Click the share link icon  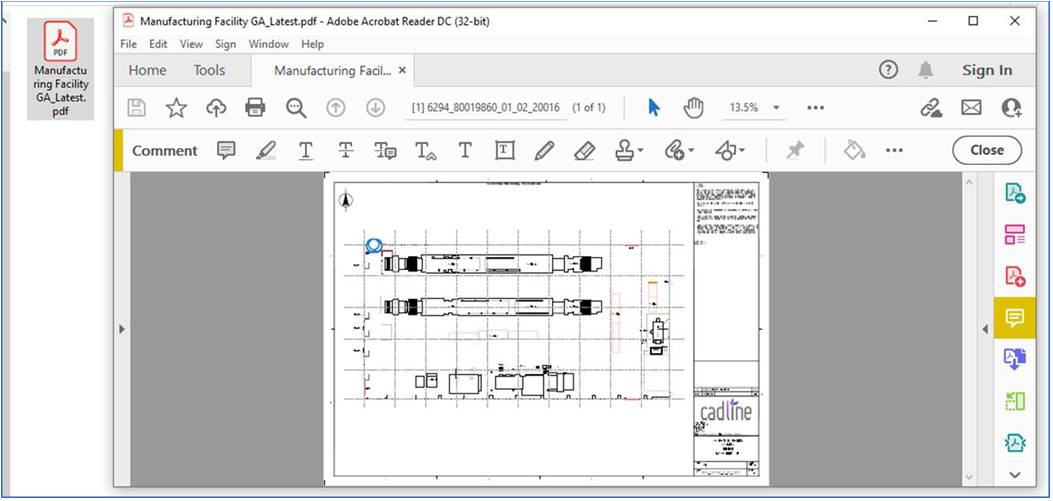click(x=931, y=107)
